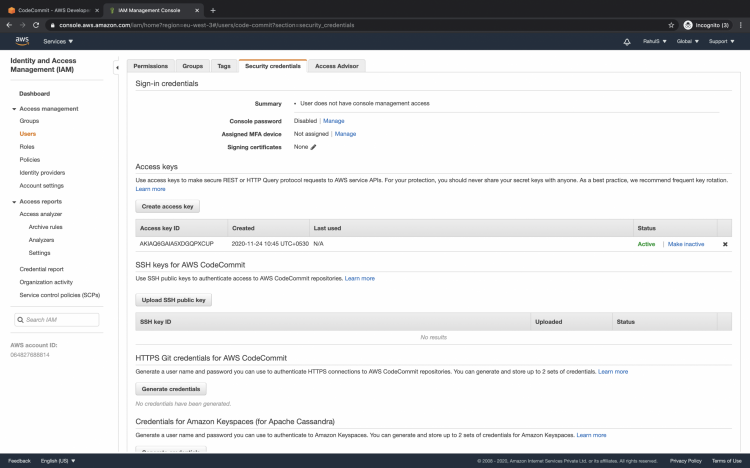This screenshot has height=468, width=750.
Task: Delete access key with X icon
Action: point(725,244)
